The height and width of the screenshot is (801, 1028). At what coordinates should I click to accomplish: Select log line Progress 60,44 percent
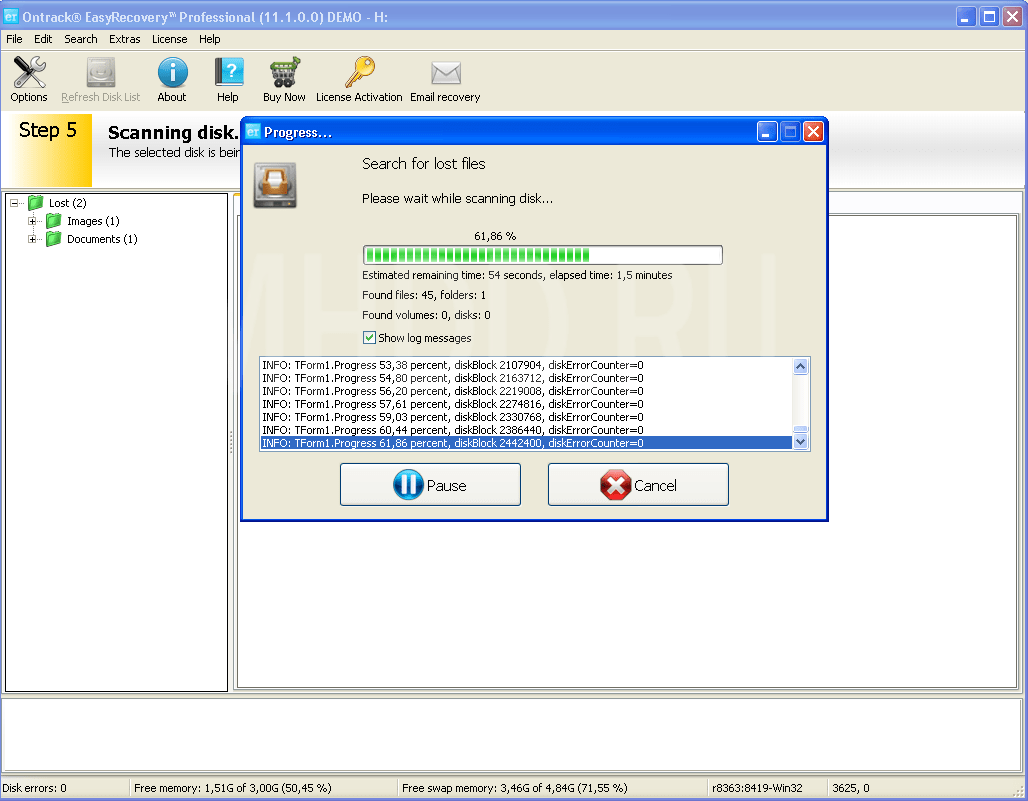526,430
